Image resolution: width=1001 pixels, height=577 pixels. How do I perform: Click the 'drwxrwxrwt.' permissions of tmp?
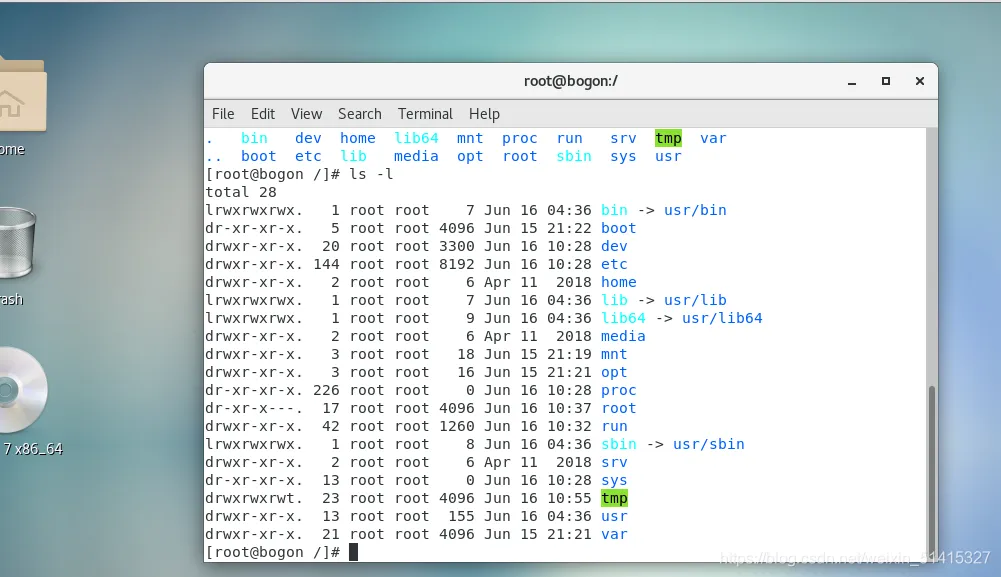pyautogui.click(x=254, y=498)
